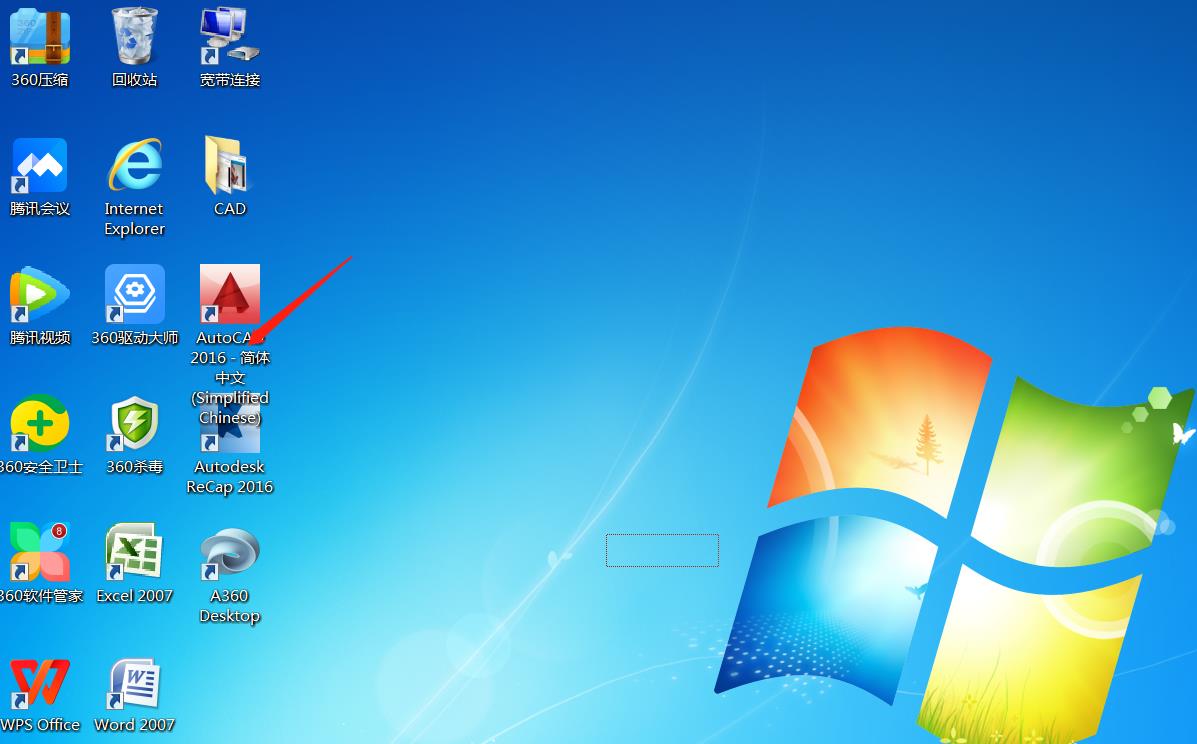Viewport: 1197px width, 744px height.
Task: Click the 360软件管家 software manager icon
Action: pyautogui.click(x=40, y=553)
